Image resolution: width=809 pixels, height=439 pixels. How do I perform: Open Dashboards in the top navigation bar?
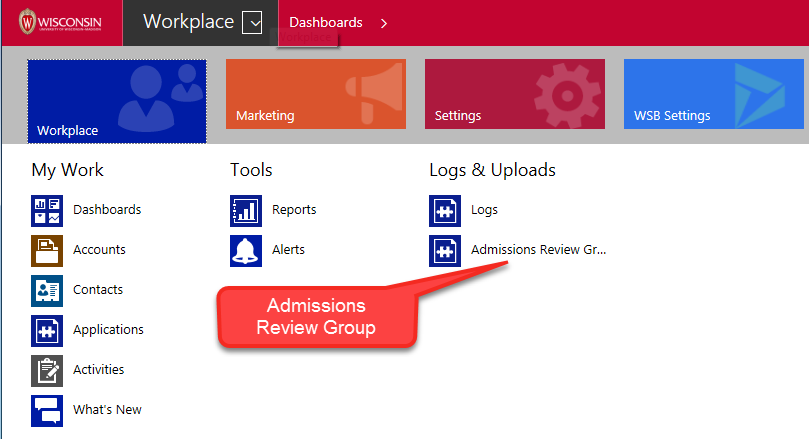[x=325, y=23]
